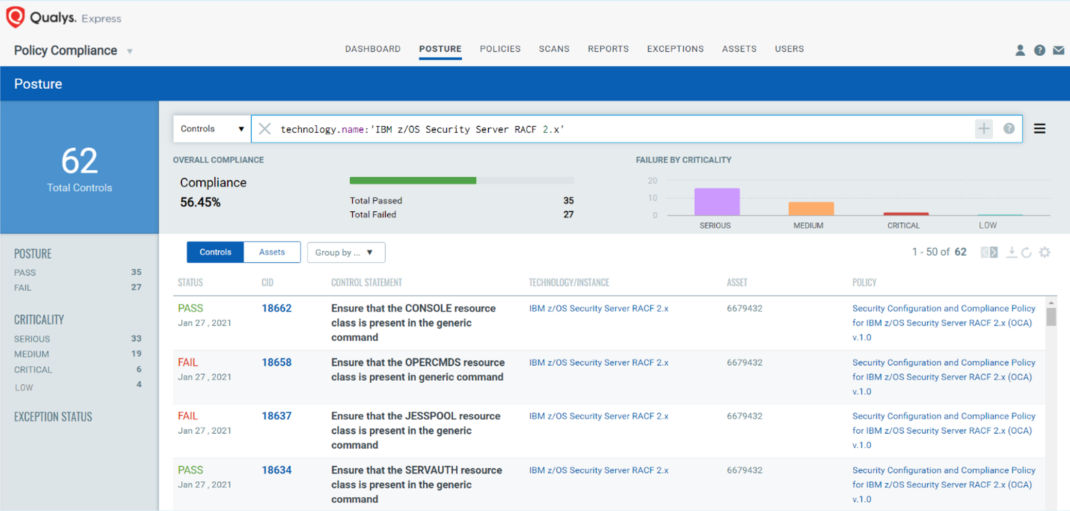The width and height of the screenshot is (1070, 511).
Task: Click the Total Failed count 27
Action: click(568, 214)
